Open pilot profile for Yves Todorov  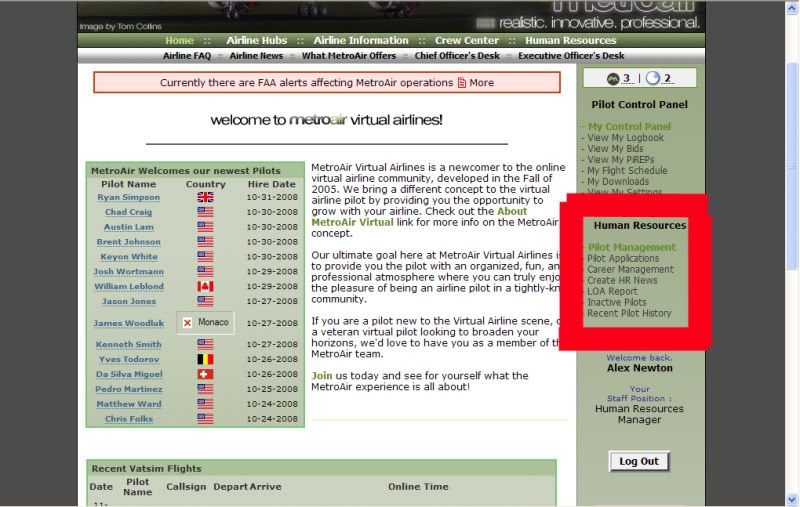click(129, 360)
